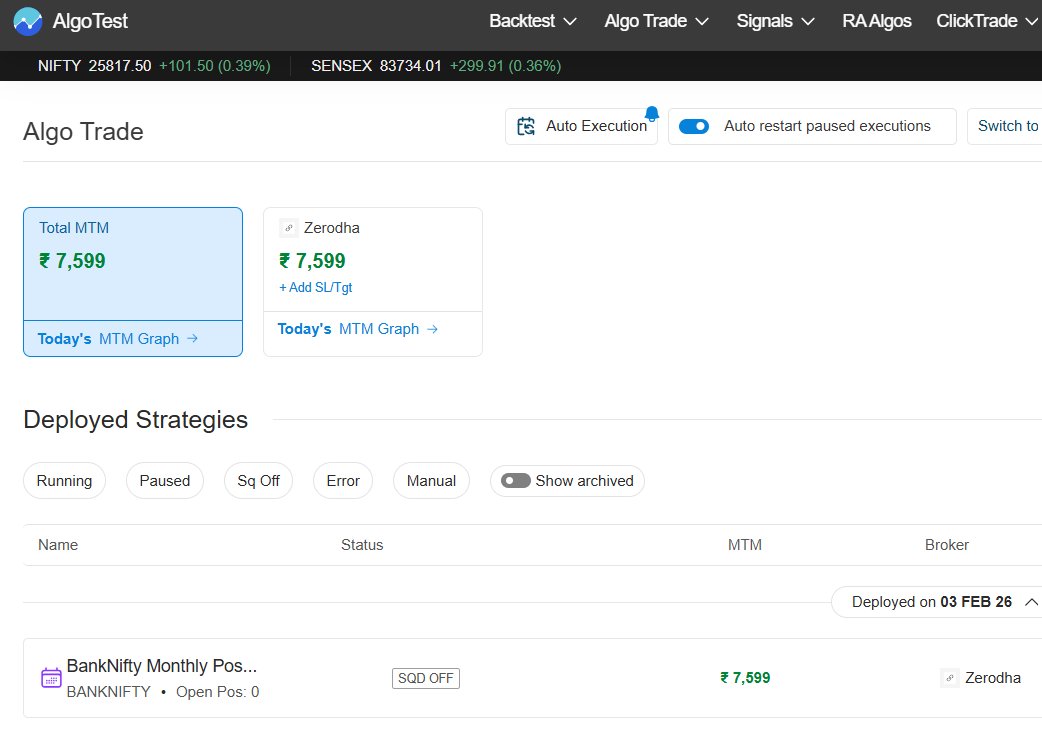Click the calendar icon on BankNifty strategy
This screenshot has height=740, width=1042.
point(51,677)
